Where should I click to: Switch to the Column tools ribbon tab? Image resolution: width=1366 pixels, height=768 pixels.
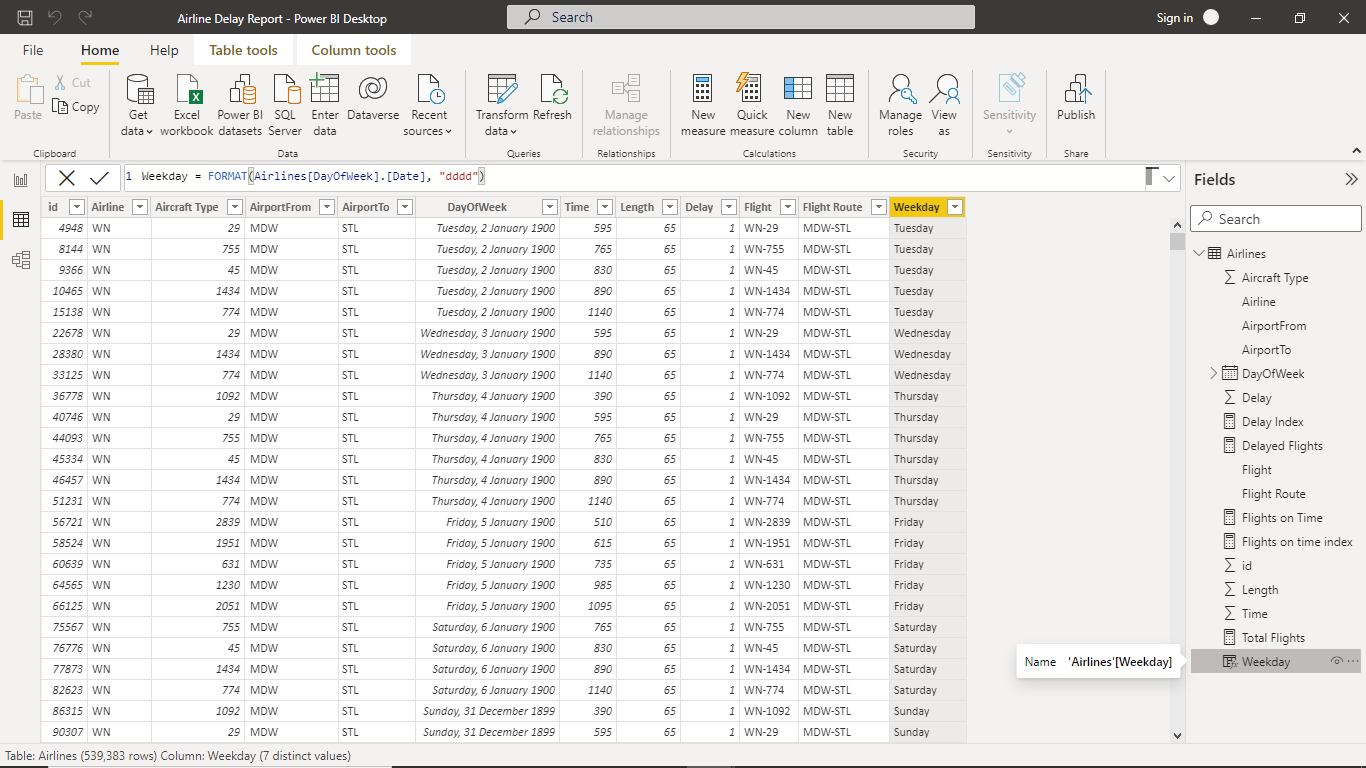(352, 49)
